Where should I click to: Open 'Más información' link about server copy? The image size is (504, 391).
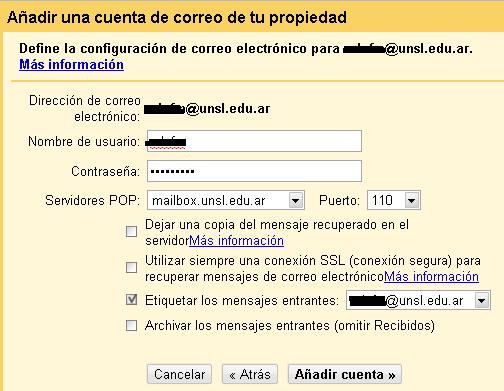(236, 241)
